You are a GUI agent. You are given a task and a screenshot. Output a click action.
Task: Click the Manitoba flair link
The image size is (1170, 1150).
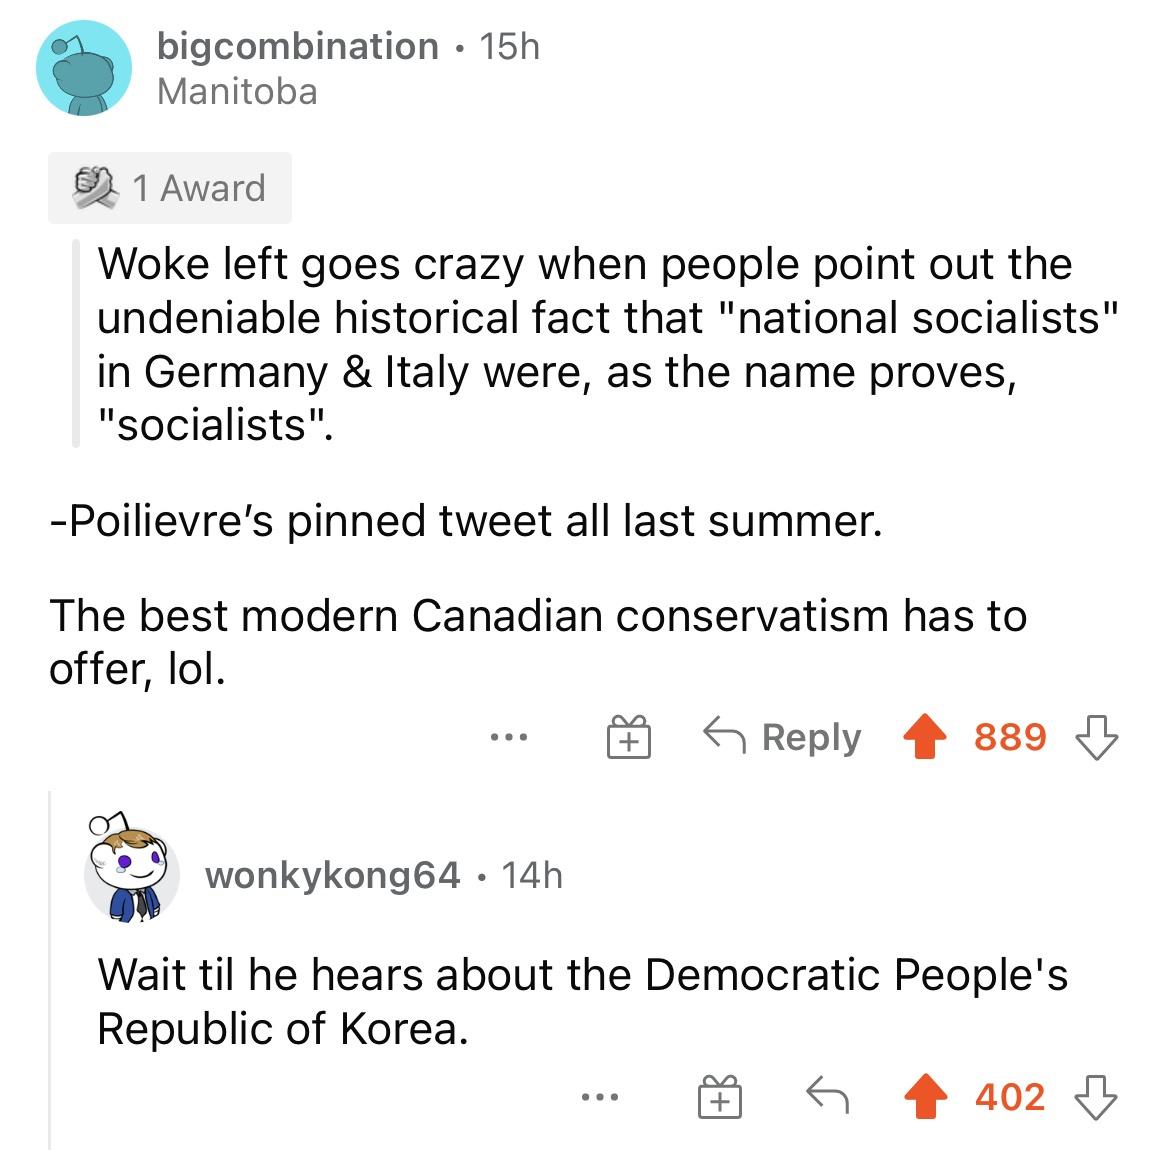pos(237,91)
